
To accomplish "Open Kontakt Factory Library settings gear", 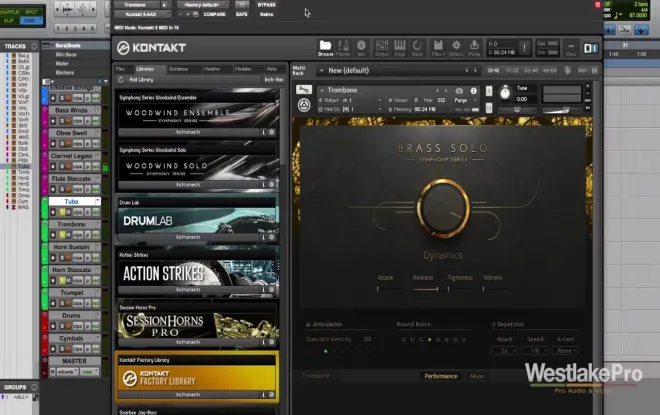I will pos(272,395).
